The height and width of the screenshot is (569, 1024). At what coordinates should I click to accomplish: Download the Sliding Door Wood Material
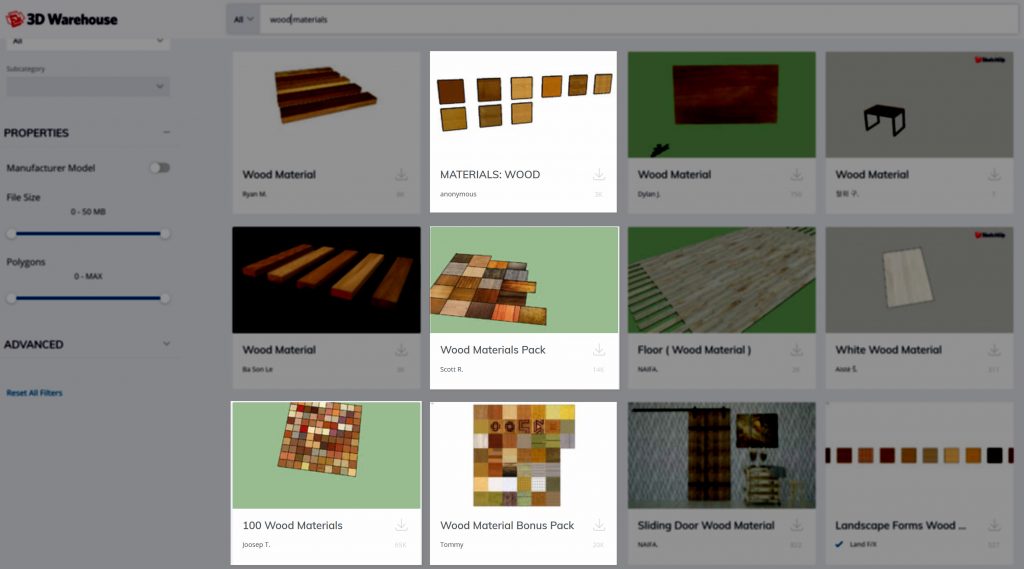point(796,525)
